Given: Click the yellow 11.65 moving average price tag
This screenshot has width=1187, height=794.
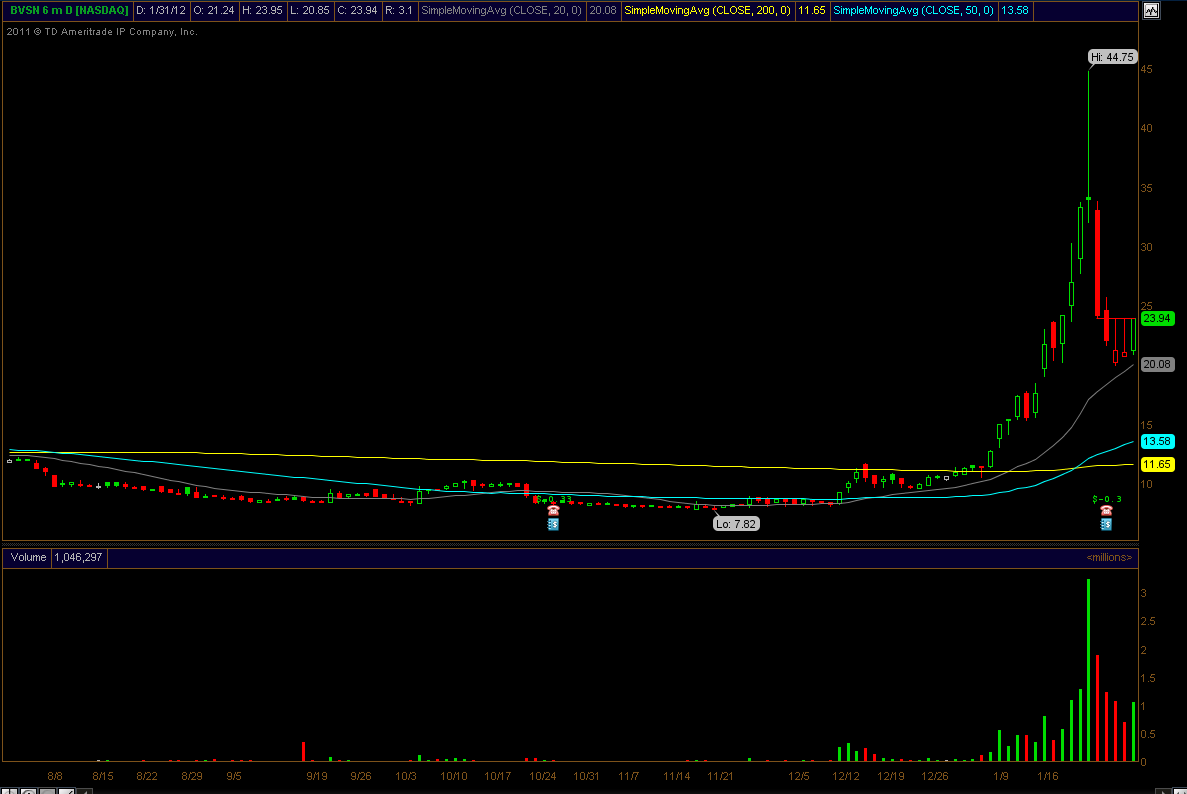Looking at the screenshot, I should (1157, 465).
